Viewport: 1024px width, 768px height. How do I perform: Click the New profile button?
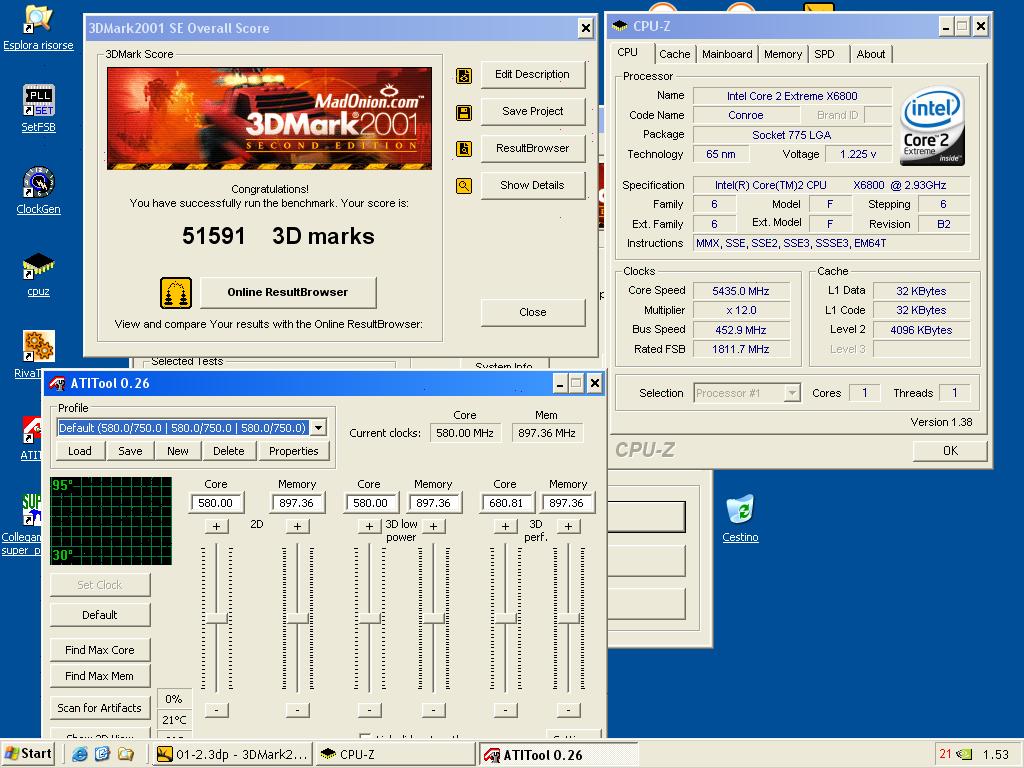(x=178, y=451)
